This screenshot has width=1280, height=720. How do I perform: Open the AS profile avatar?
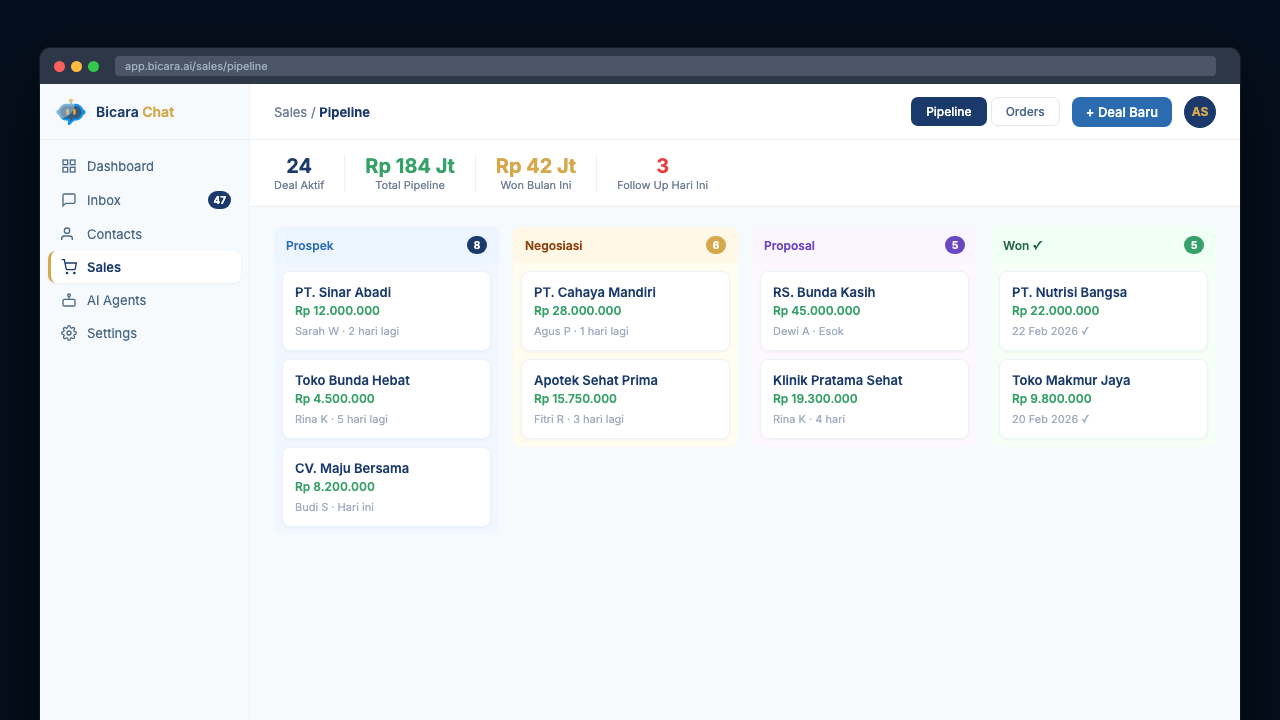coord(1199,112)
